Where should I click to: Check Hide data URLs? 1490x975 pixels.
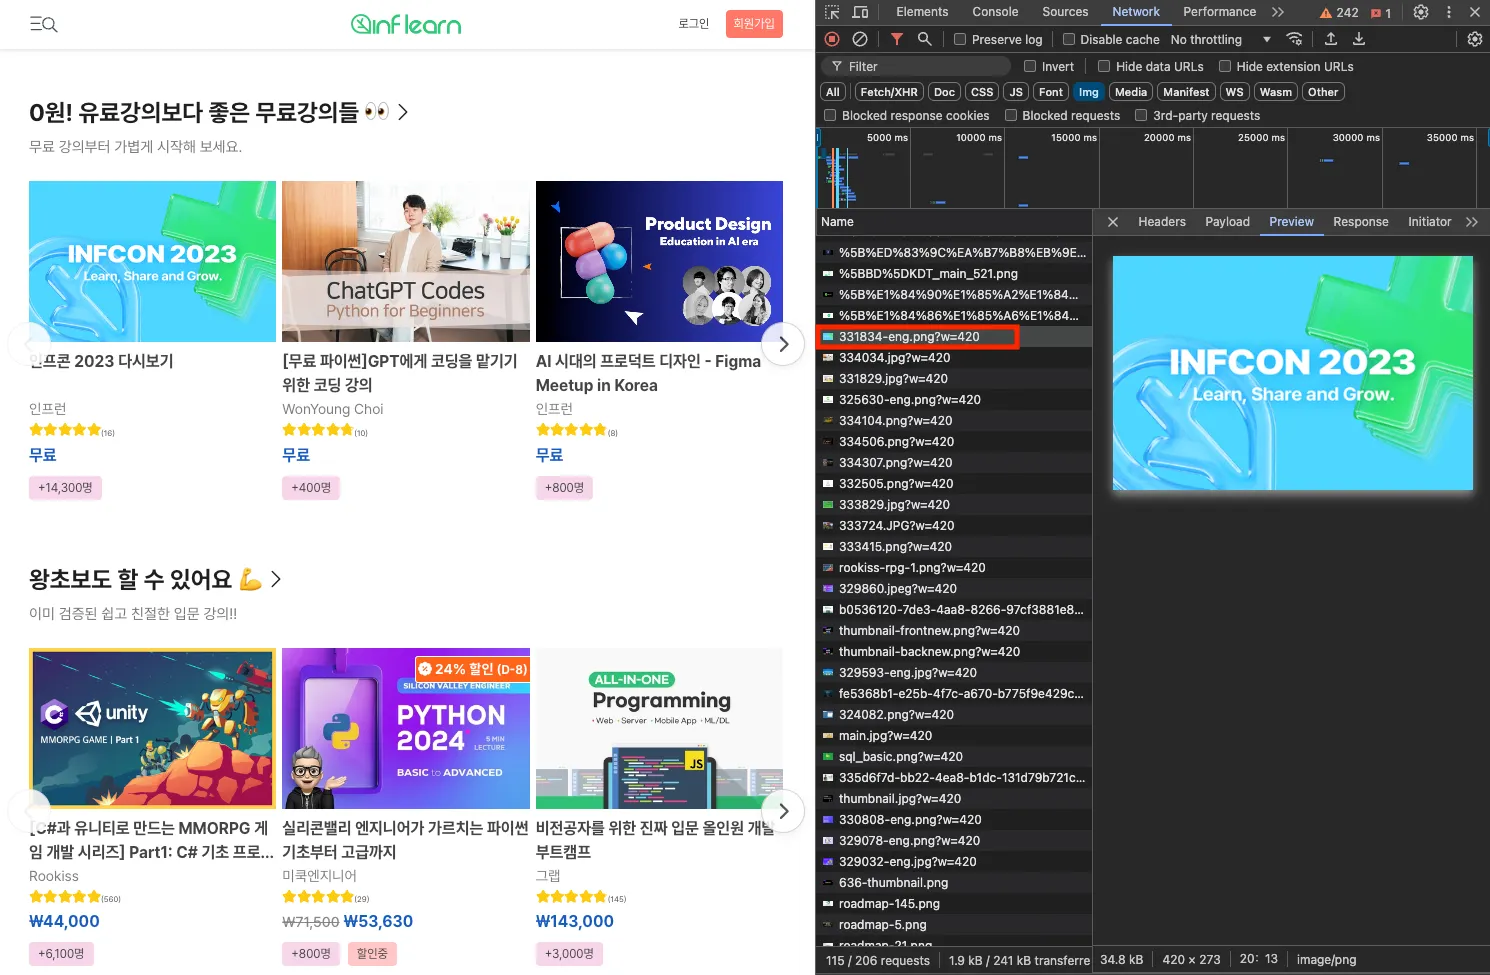(x=1104, y=67)
